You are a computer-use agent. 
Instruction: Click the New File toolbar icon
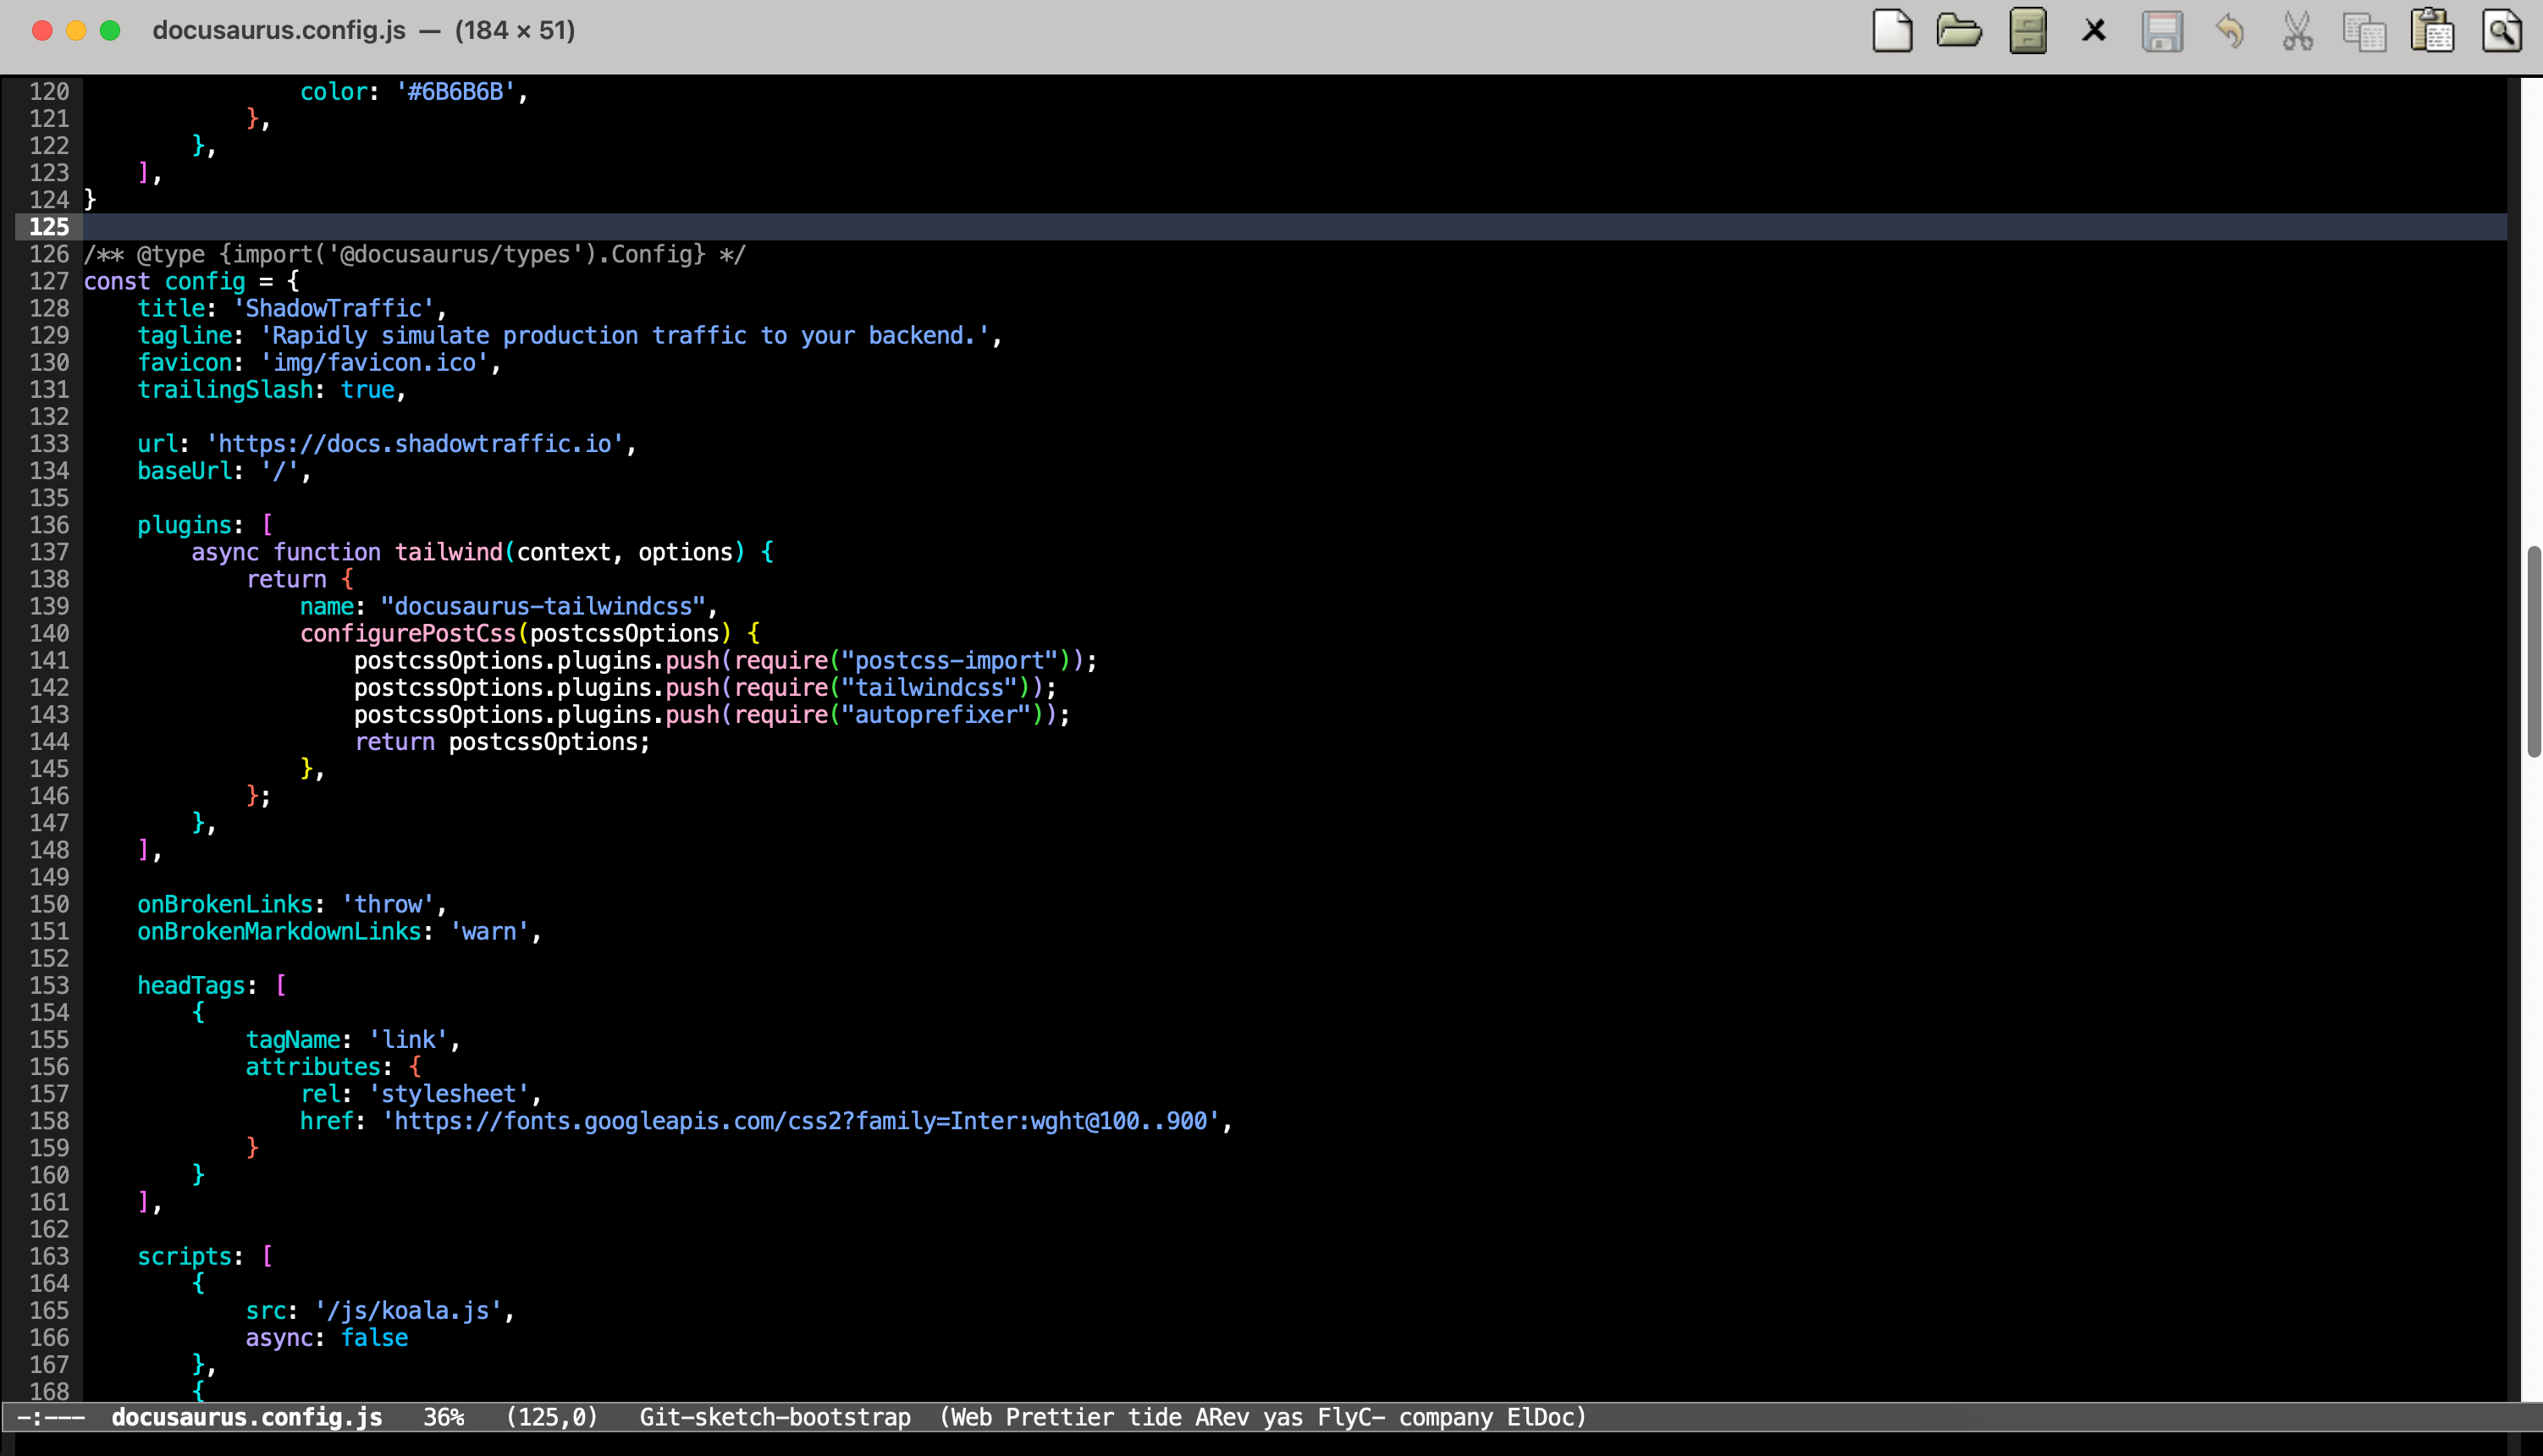(x=1891, y=31)
